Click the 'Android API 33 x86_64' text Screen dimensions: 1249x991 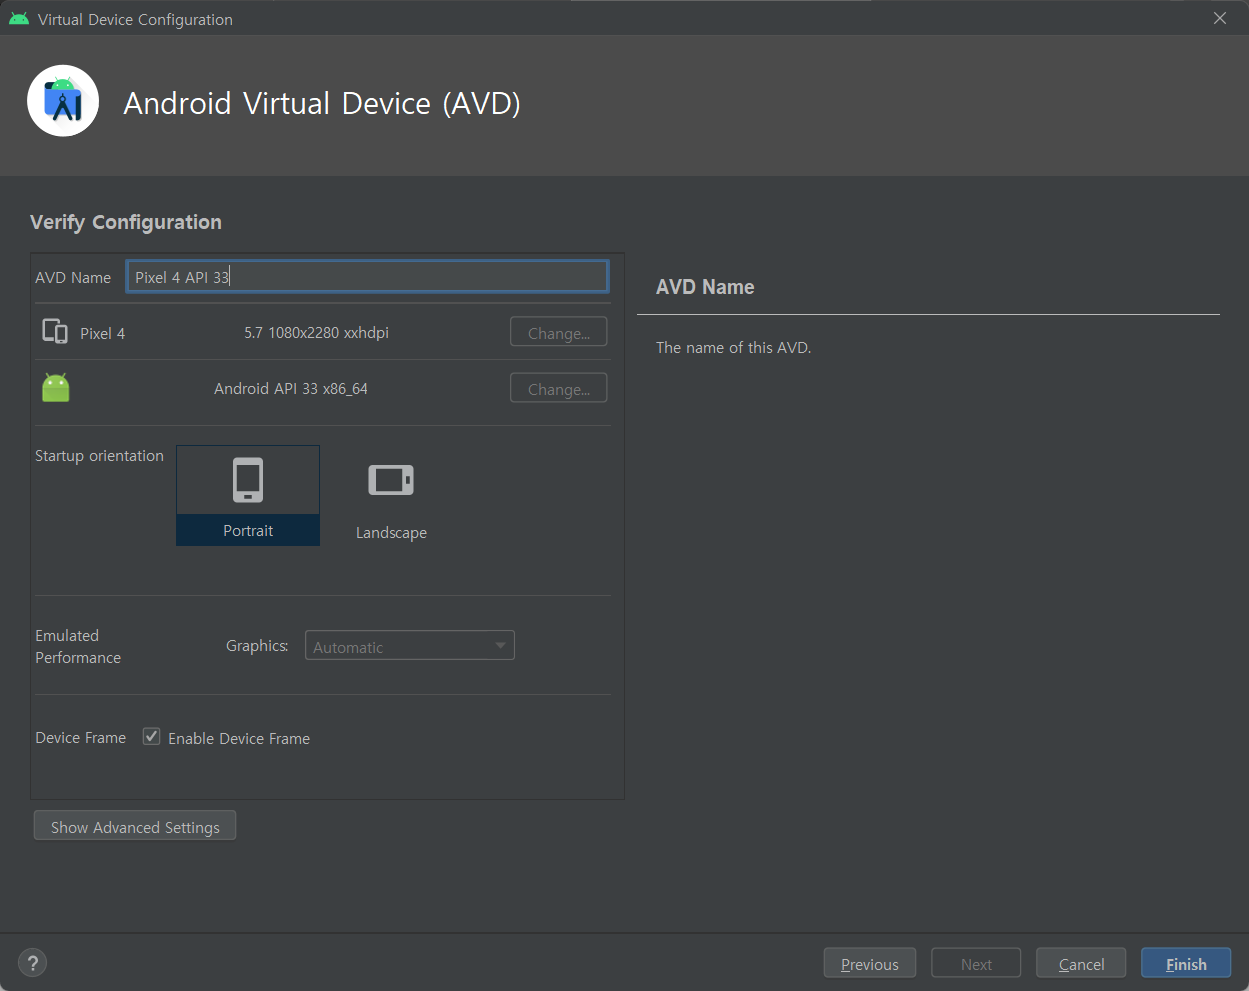click(x=291, y=388)
